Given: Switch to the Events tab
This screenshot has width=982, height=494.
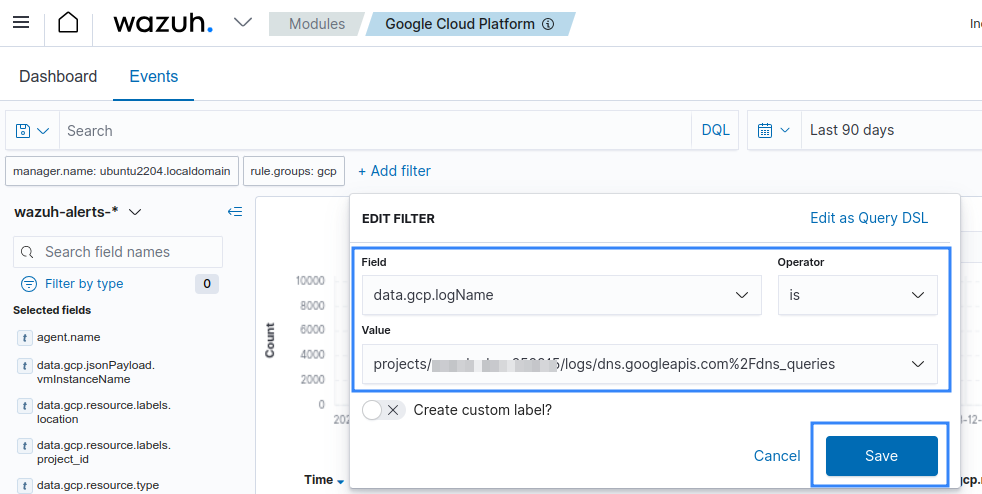Looking at the screenshot, I should point(153,76).
